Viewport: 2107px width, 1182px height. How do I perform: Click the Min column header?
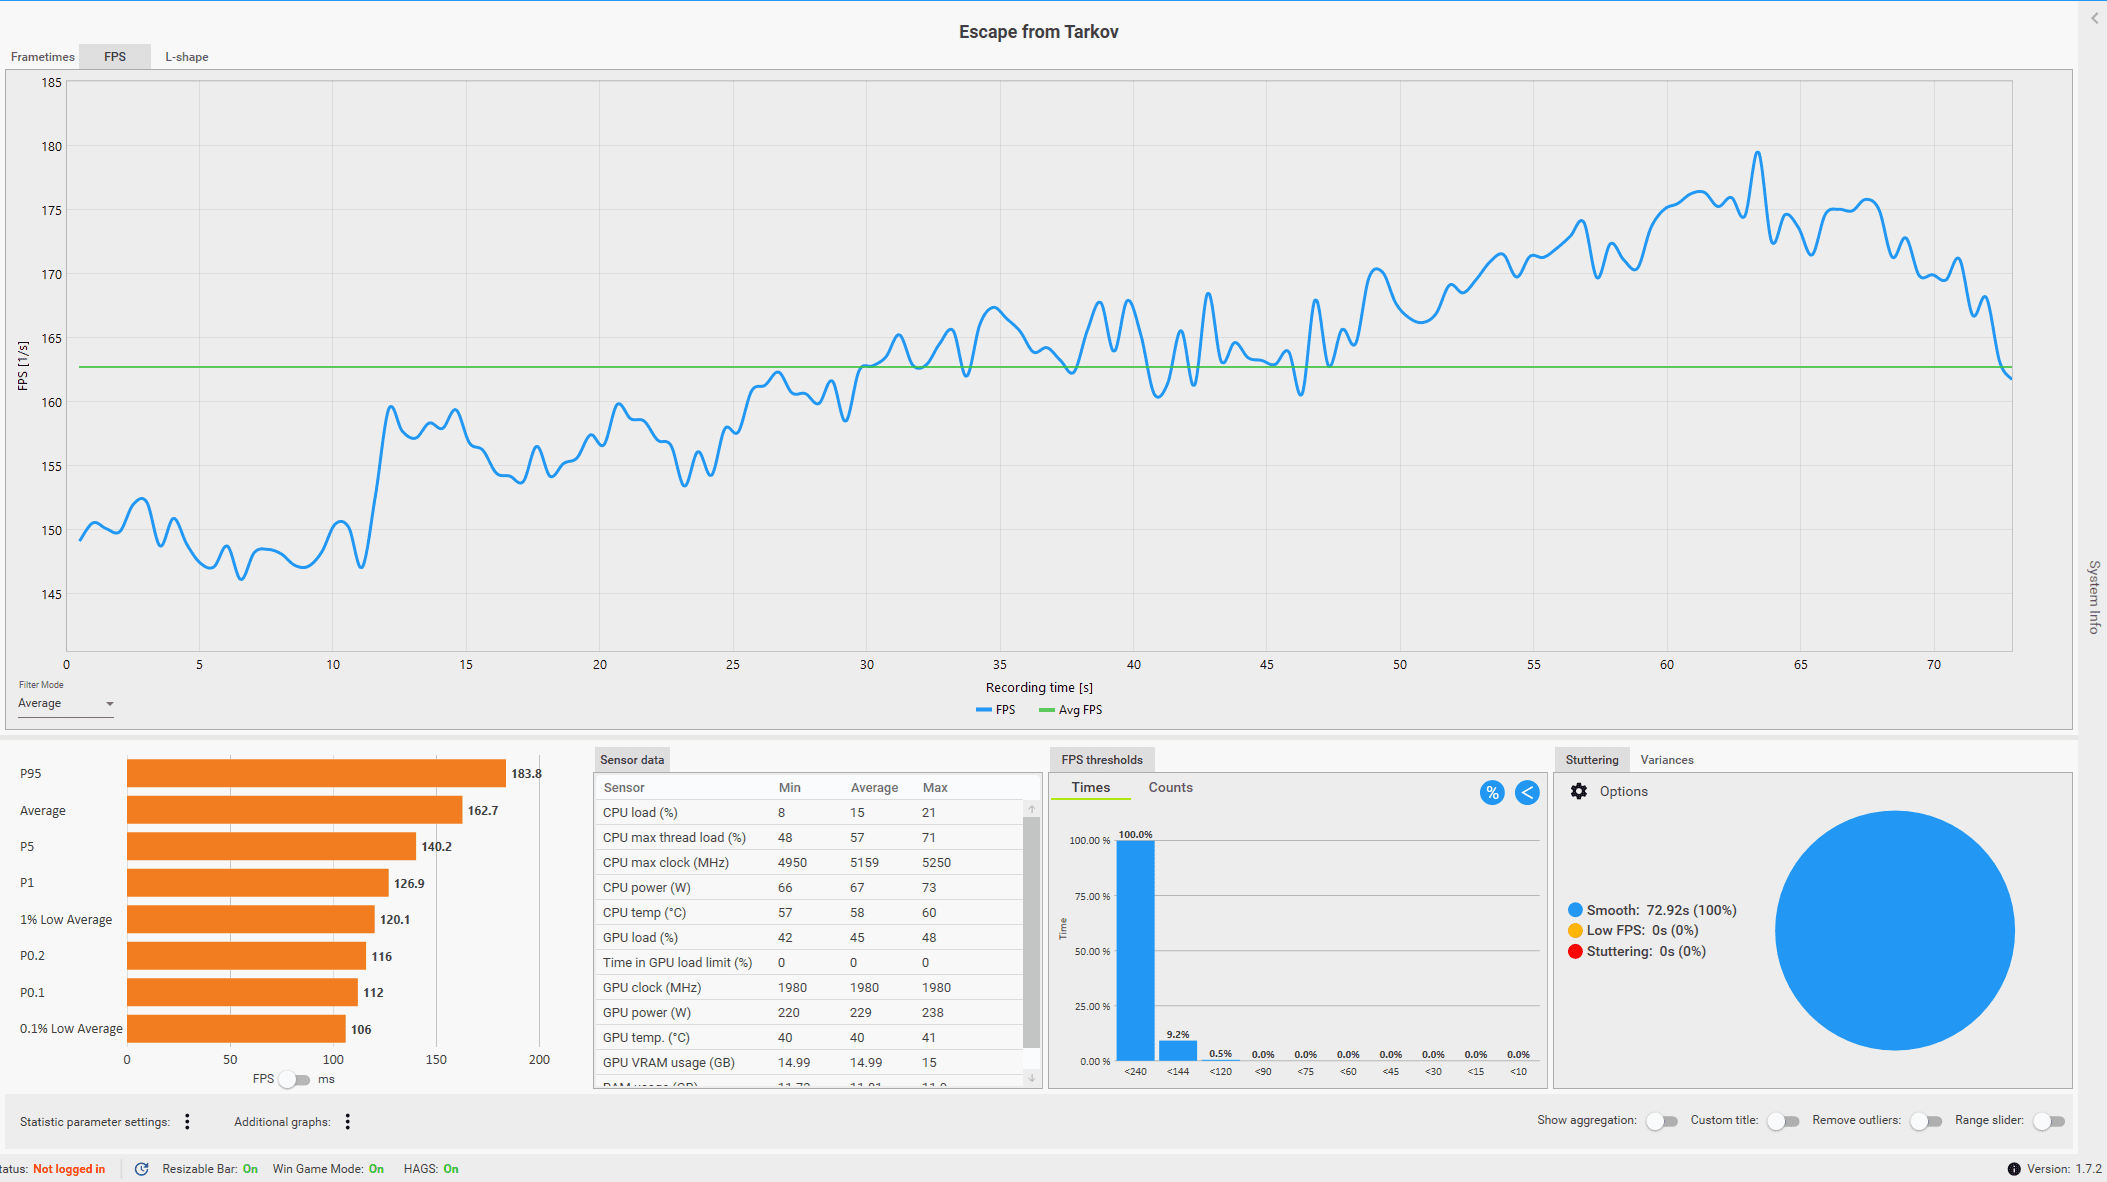pos(789,788)
